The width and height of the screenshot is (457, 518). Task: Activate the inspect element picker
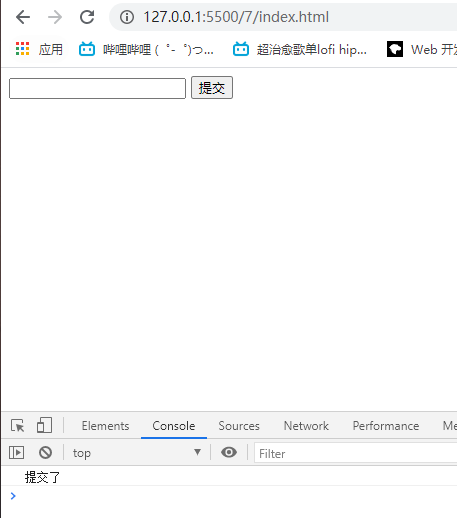pos(18,426)
